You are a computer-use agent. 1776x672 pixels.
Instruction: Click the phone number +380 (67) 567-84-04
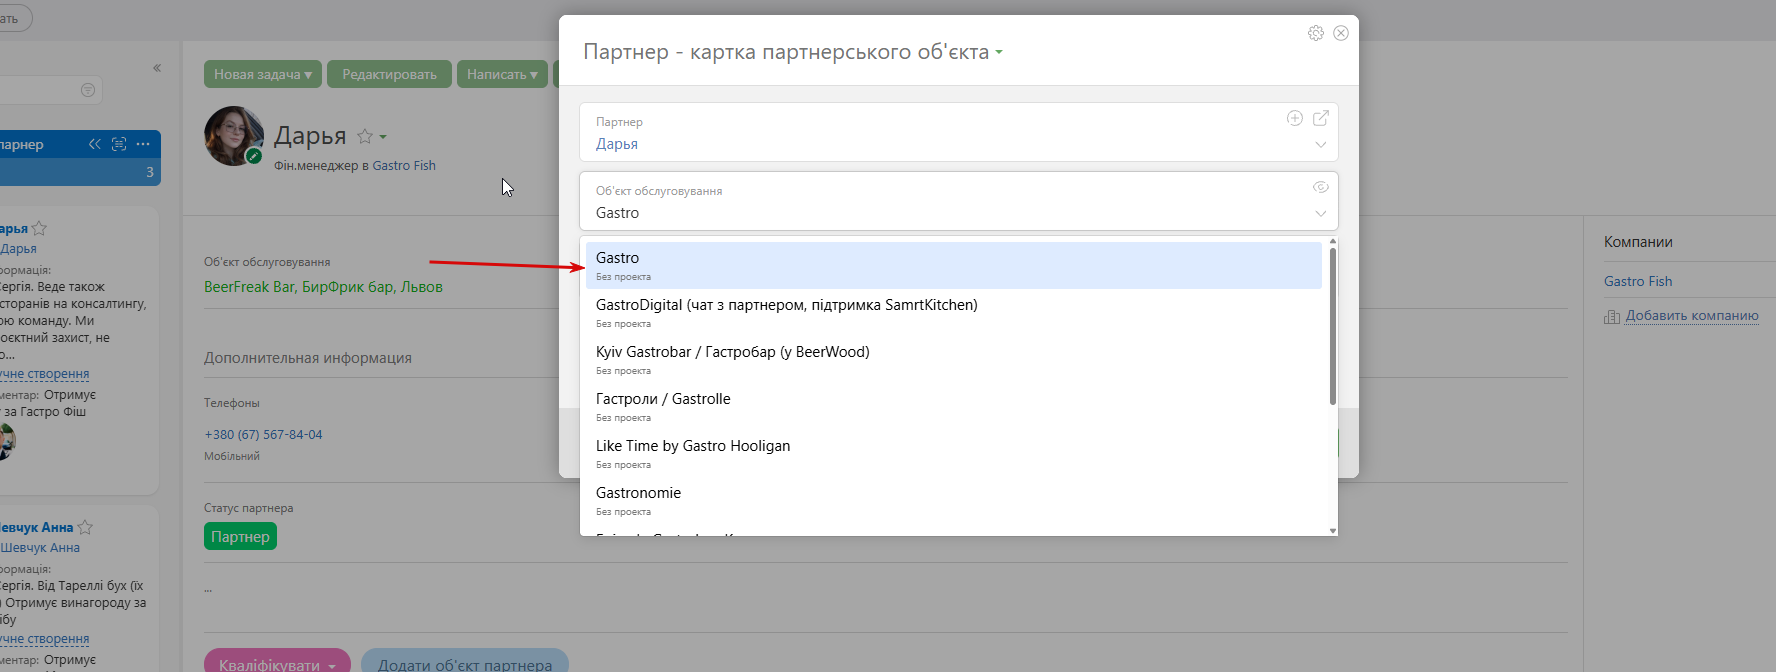pos(263,434)
